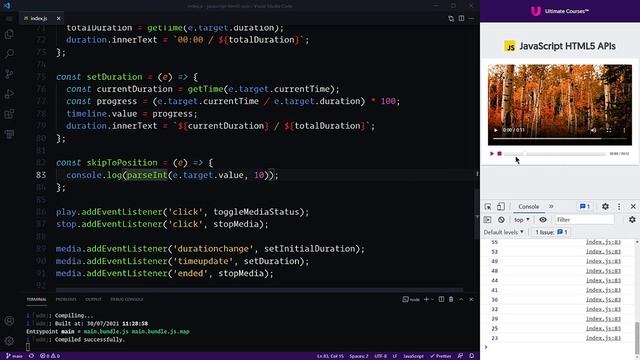
Task: Open the Search view in activity bar
Action: point(9,54)
